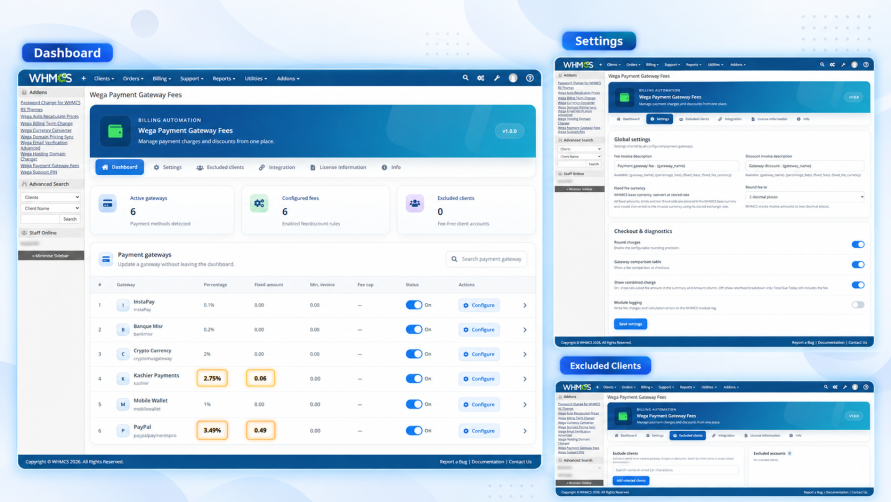Click Minimise Sidebar in Dashboard window
Image resolution: width=891 pixels, height=502 pixels.
coord(51,256)
